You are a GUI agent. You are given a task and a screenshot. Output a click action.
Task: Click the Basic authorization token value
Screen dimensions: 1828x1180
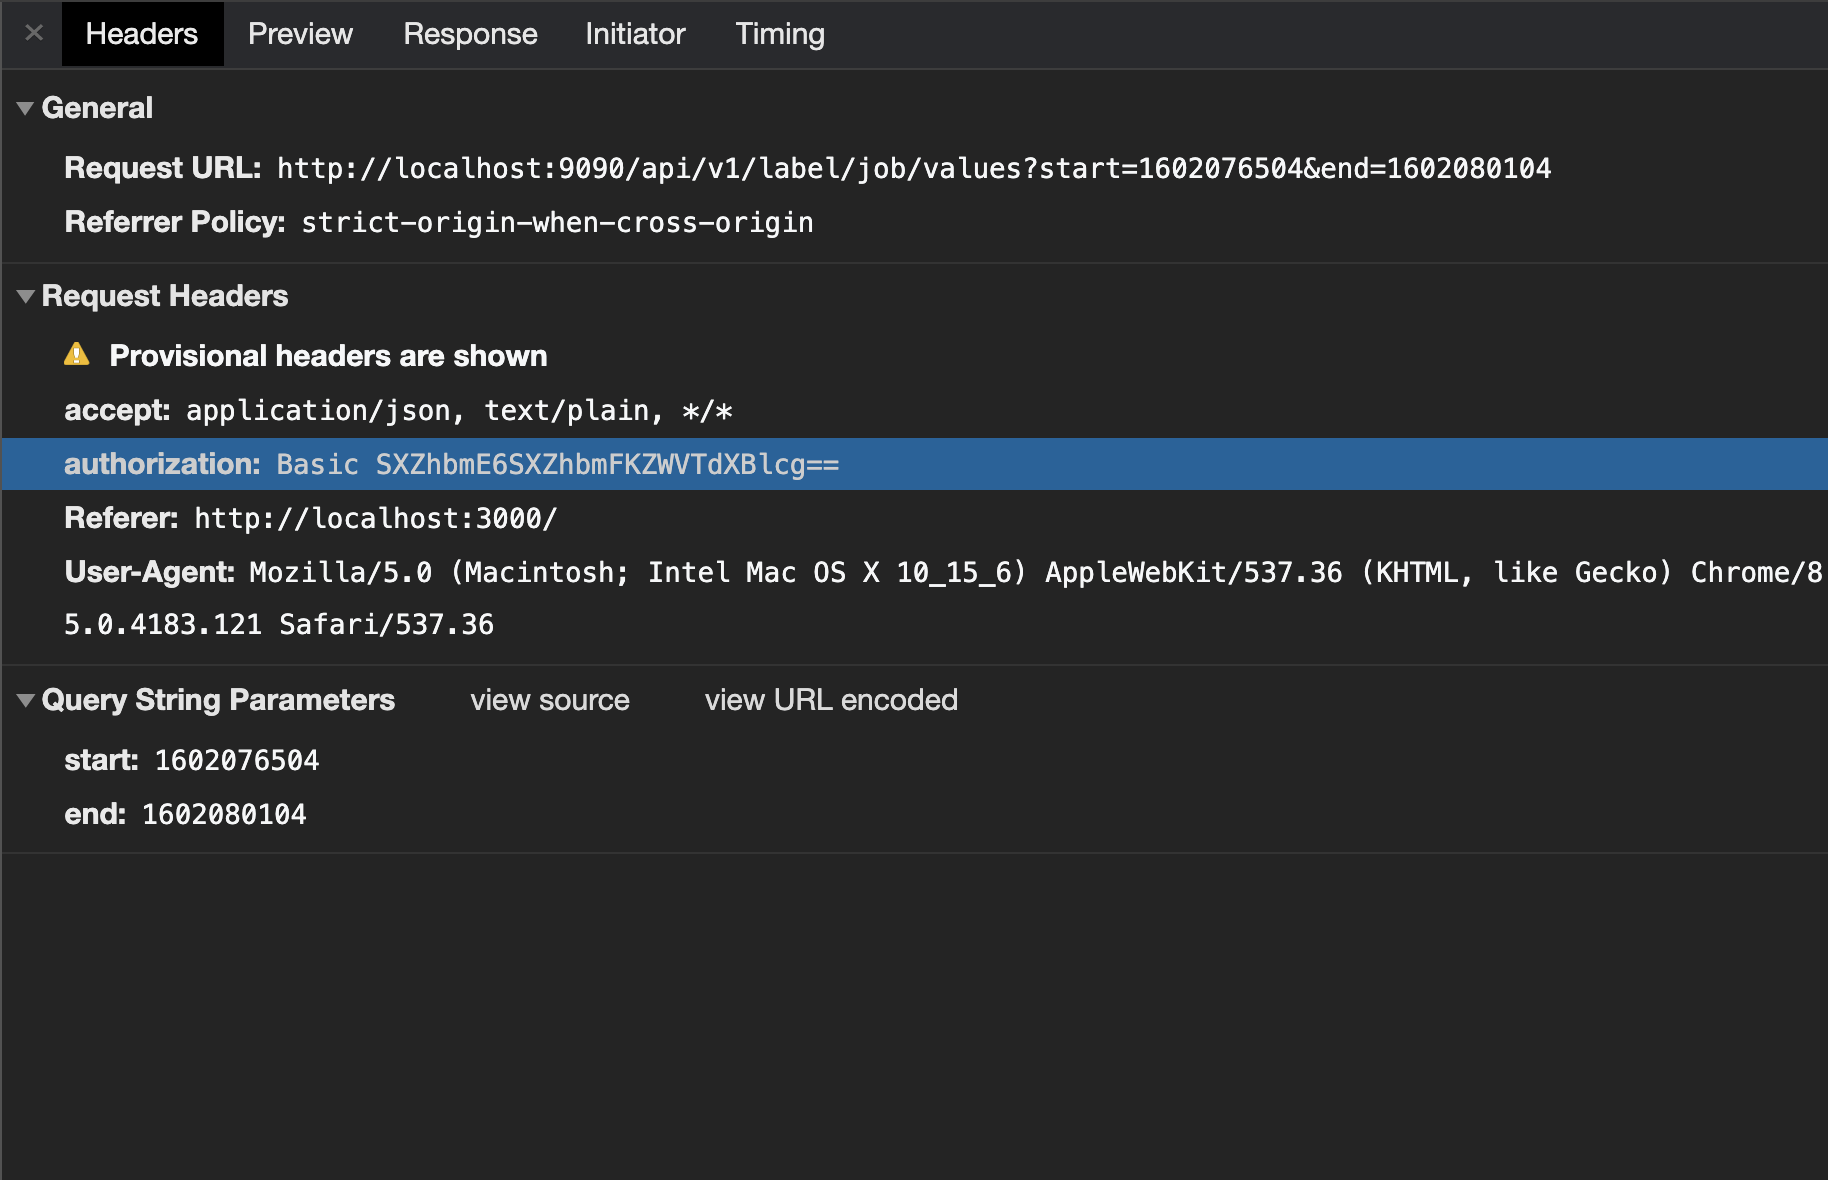[x=558, y=464]
